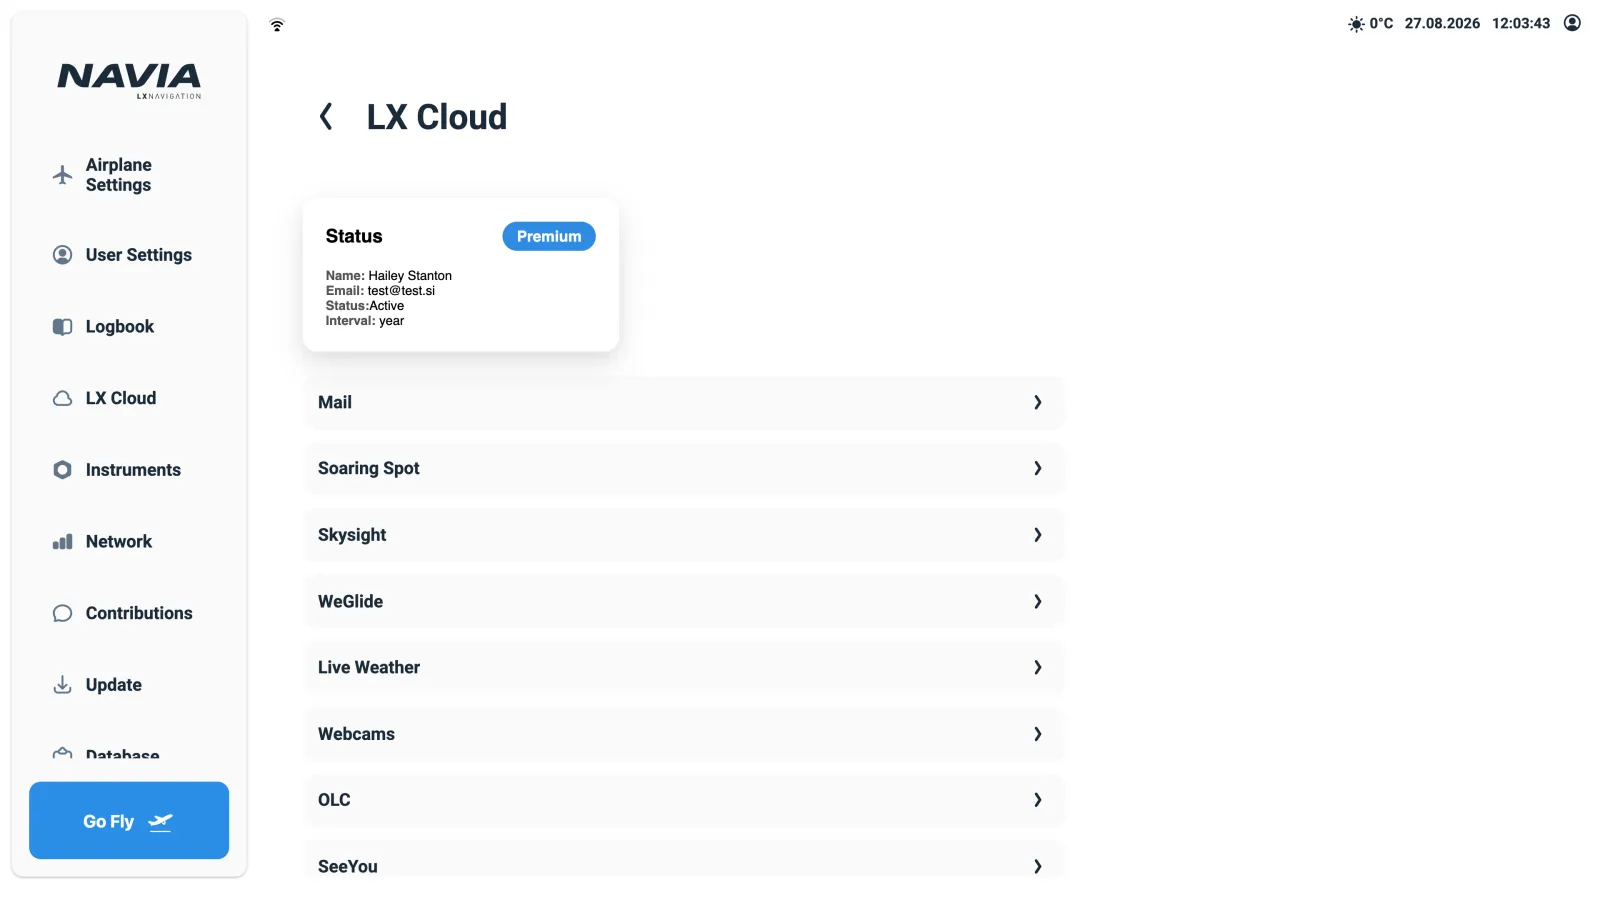Click the NAVIA logo
This screenshot has height=900, width=1600.
(129, 80)
